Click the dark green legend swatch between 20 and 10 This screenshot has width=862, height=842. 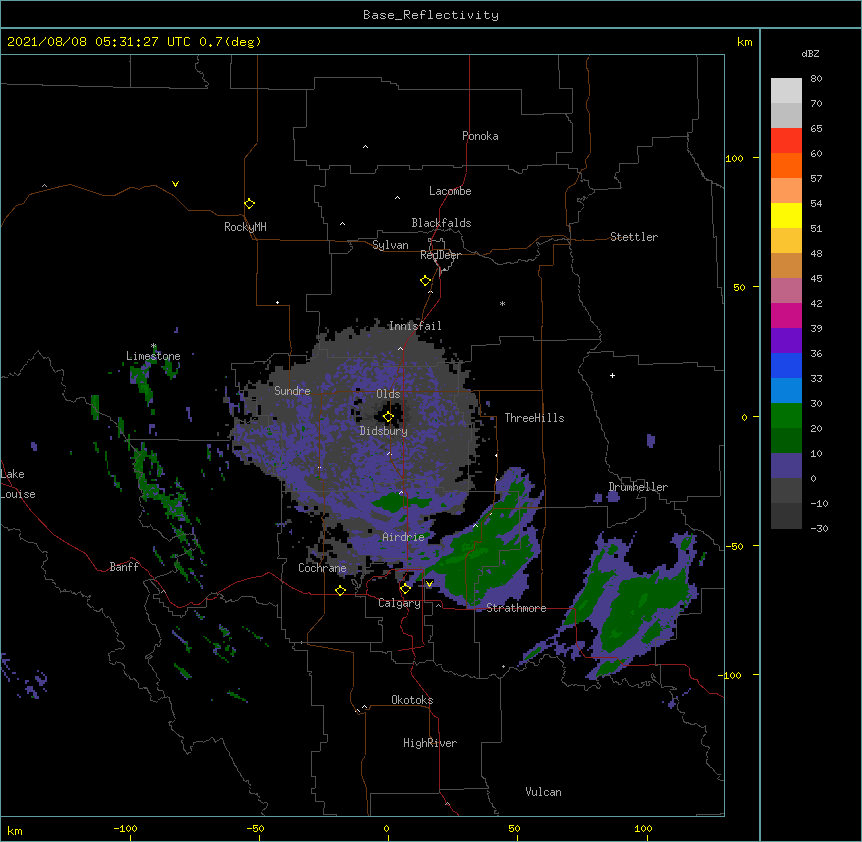786,440
